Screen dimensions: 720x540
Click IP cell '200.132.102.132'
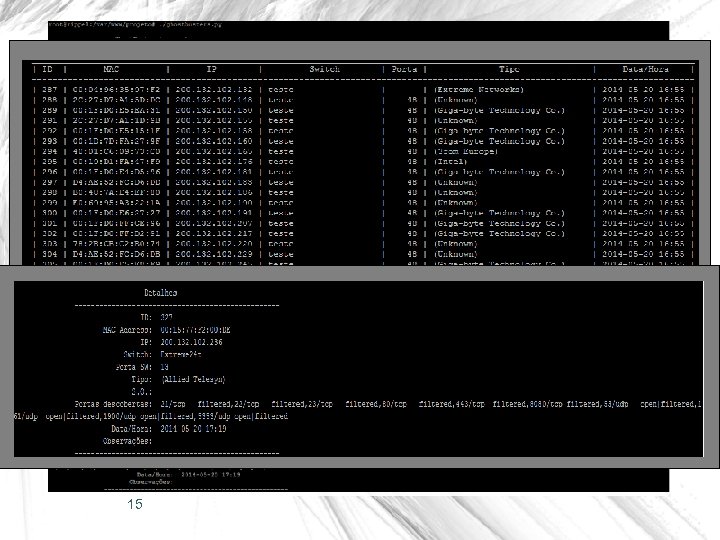click(214, 90)
